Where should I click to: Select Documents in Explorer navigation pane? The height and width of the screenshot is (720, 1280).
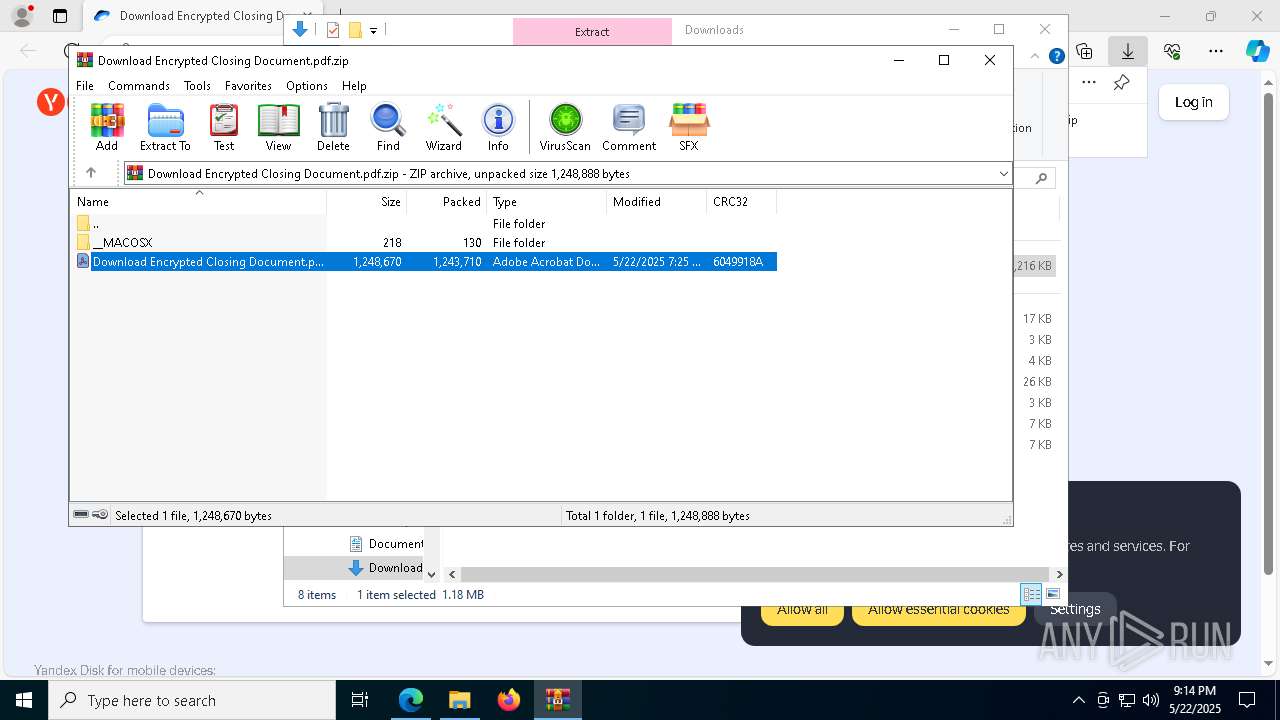tap(385, 544)
